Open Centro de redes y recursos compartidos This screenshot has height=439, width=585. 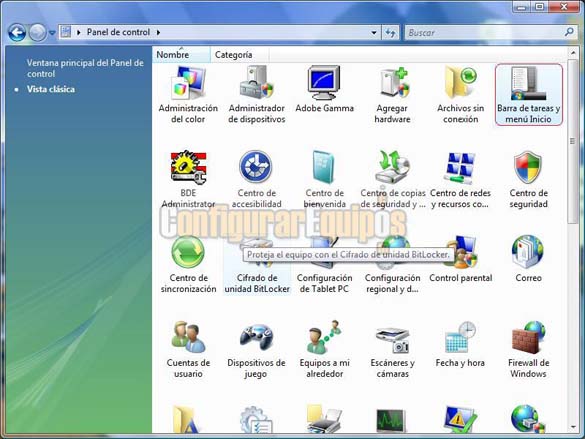pyautogui.click(x=460, y=179)
